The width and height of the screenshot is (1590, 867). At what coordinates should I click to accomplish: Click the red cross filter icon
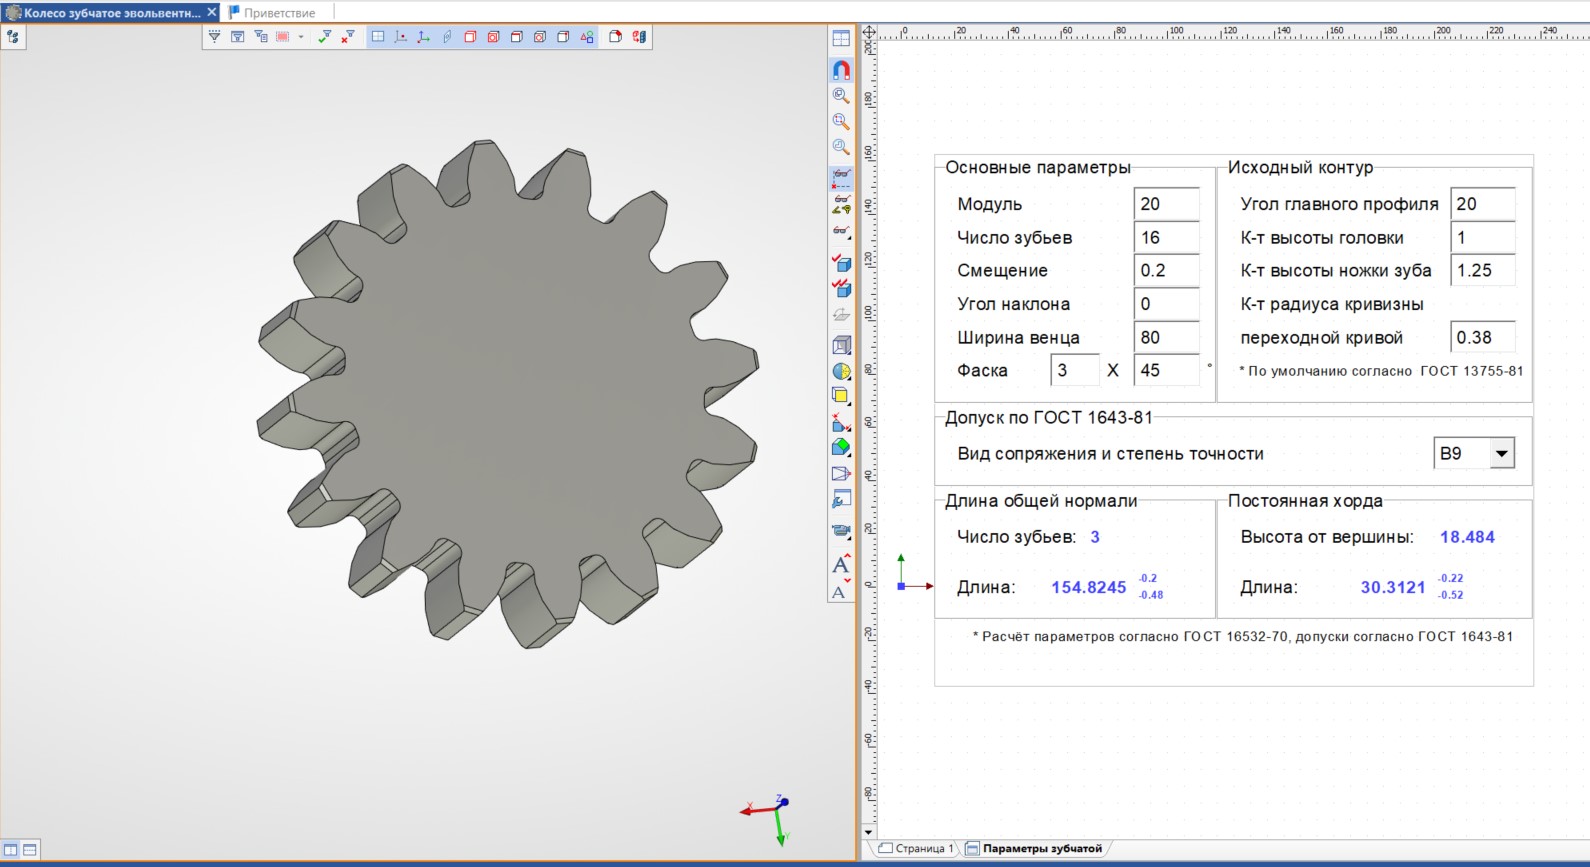[x=347, y=37]
